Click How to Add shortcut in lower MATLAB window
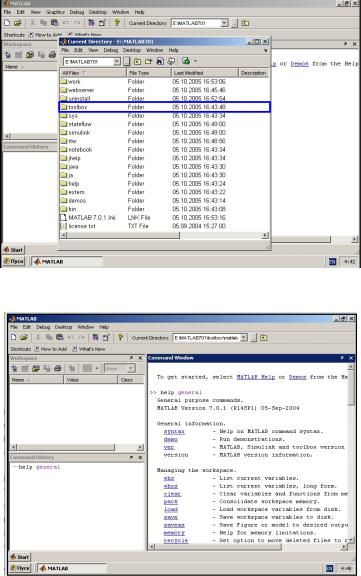 click(51, 349)
